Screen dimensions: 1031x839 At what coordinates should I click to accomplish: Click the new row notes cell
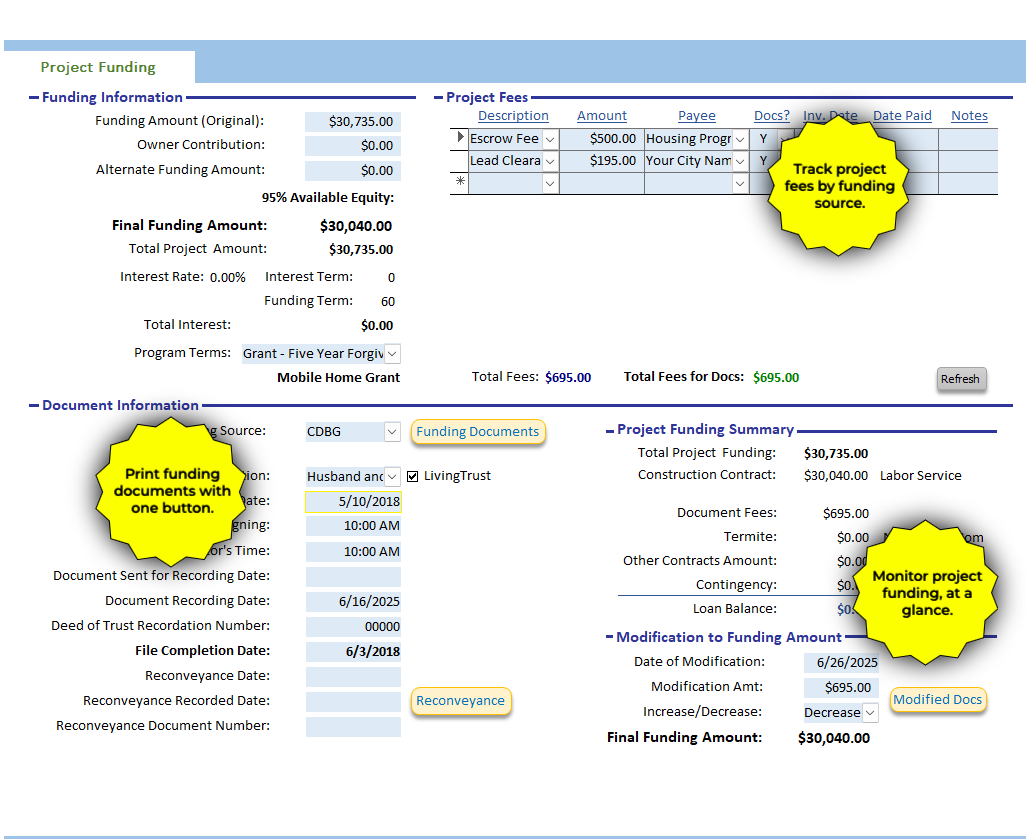click(968, 183)
